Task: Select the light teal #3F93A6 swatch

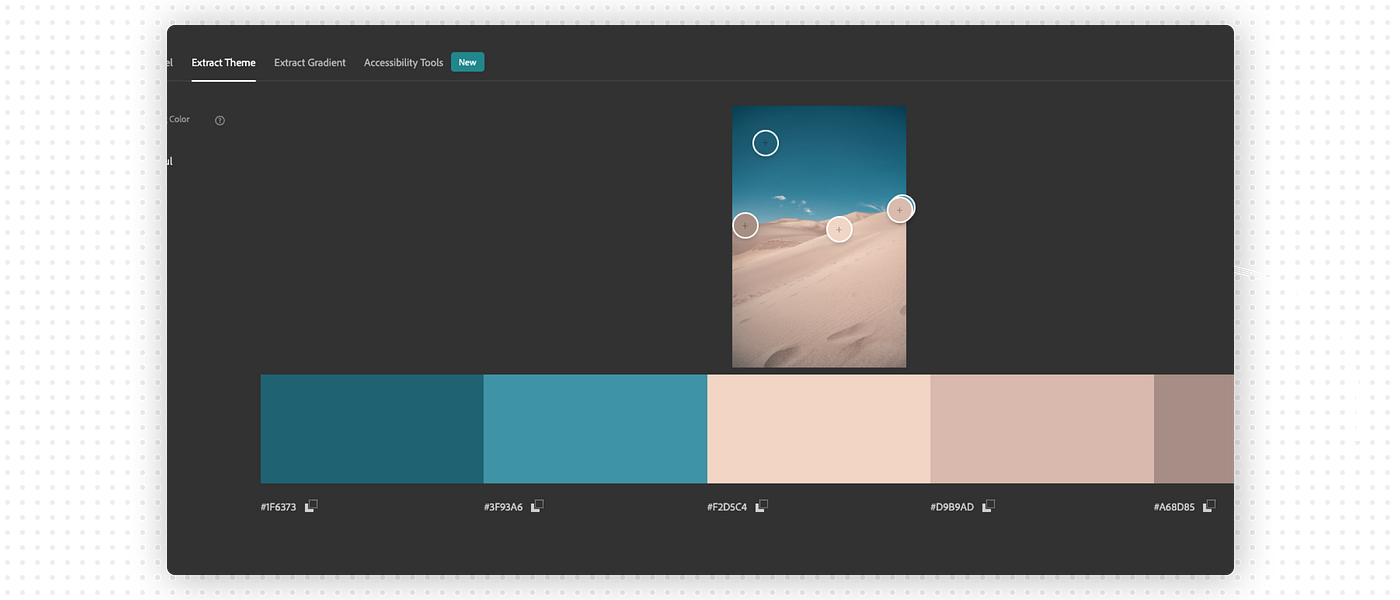Action: (595, 429)
